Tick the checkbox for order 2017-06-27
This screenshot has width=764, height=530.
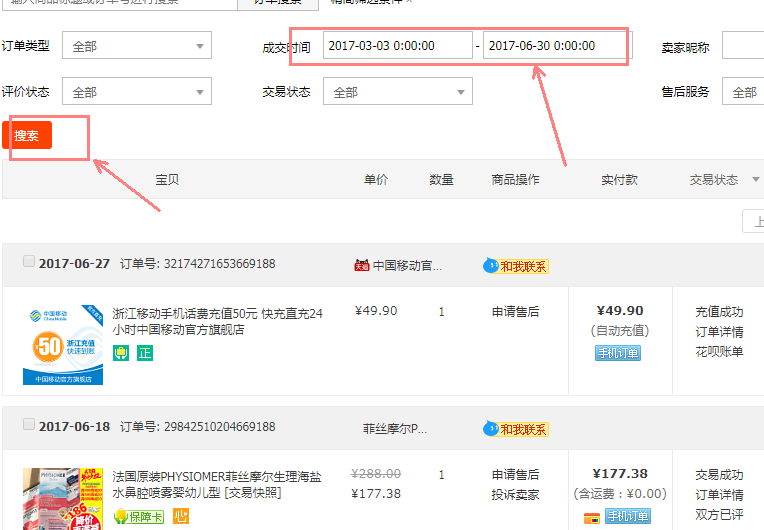tap(29, 261)
